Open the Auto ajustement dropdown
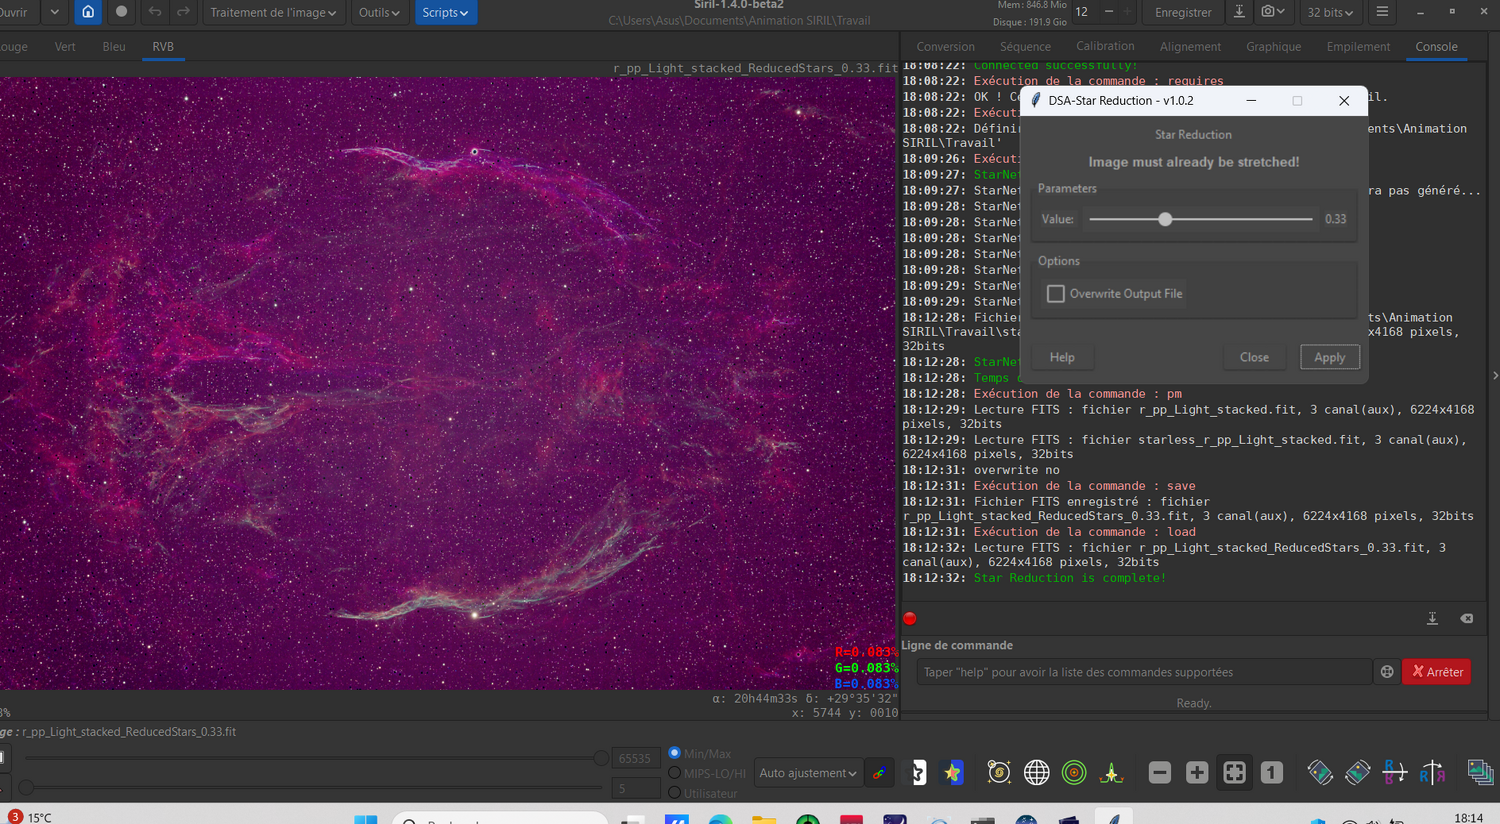This screenshot has width=1500, height=824. (x=807, y=773)
